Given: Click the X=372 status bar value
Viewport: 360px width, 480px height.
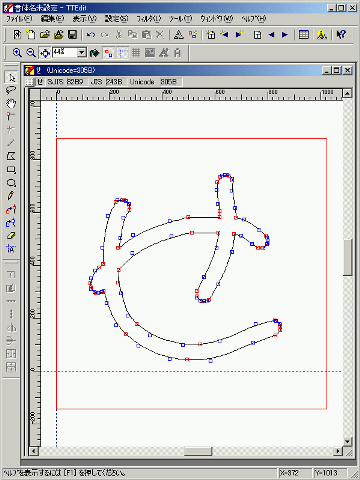Looking at the screenshot, I should pyautogui.click(x=289, y=473).
